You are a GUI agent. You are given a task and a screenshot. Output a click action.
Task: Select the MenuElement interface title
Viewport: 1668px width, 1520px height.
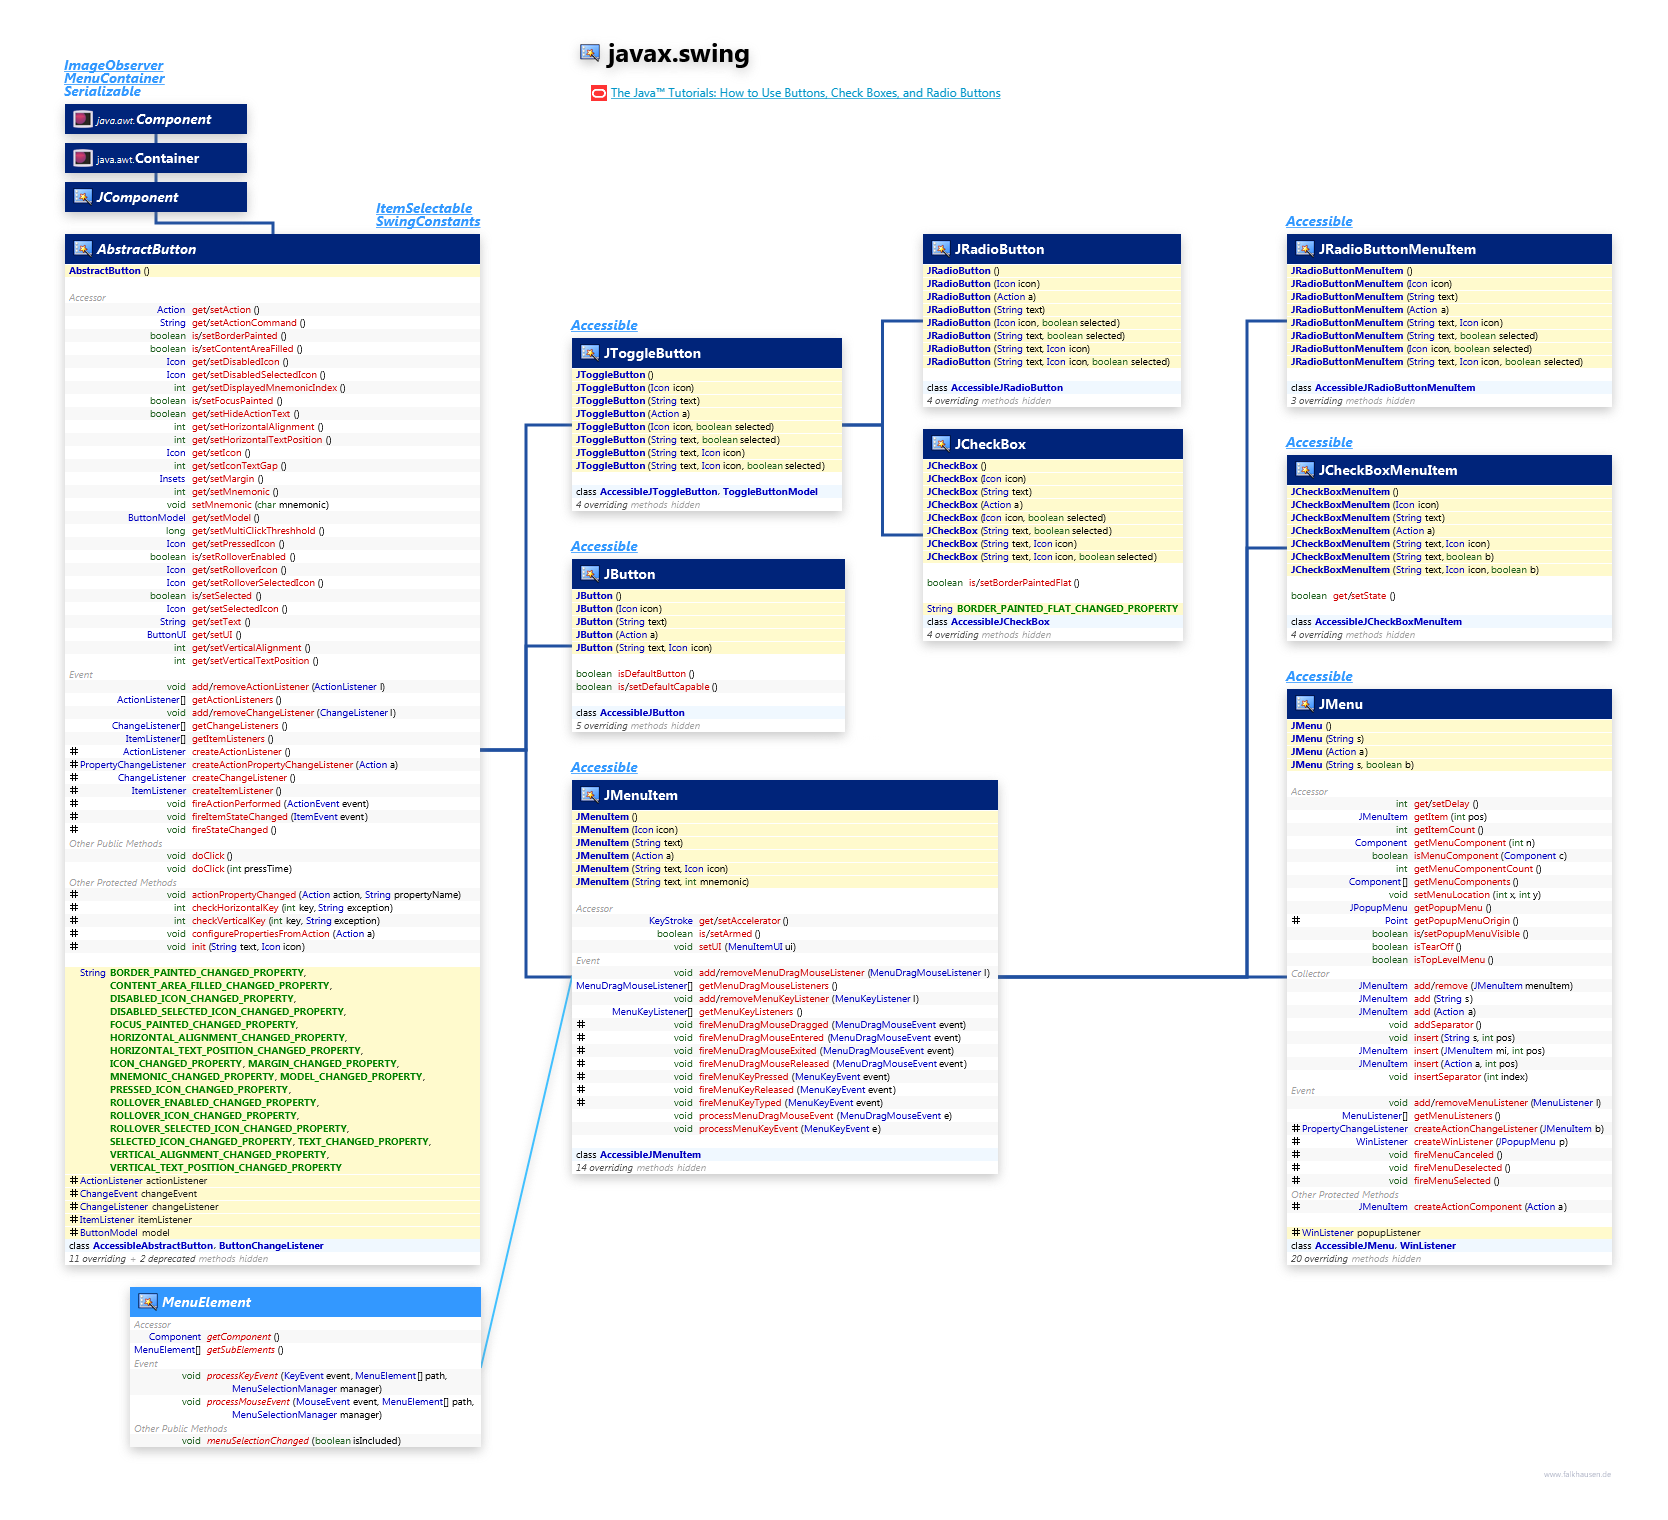[206, 1302]
